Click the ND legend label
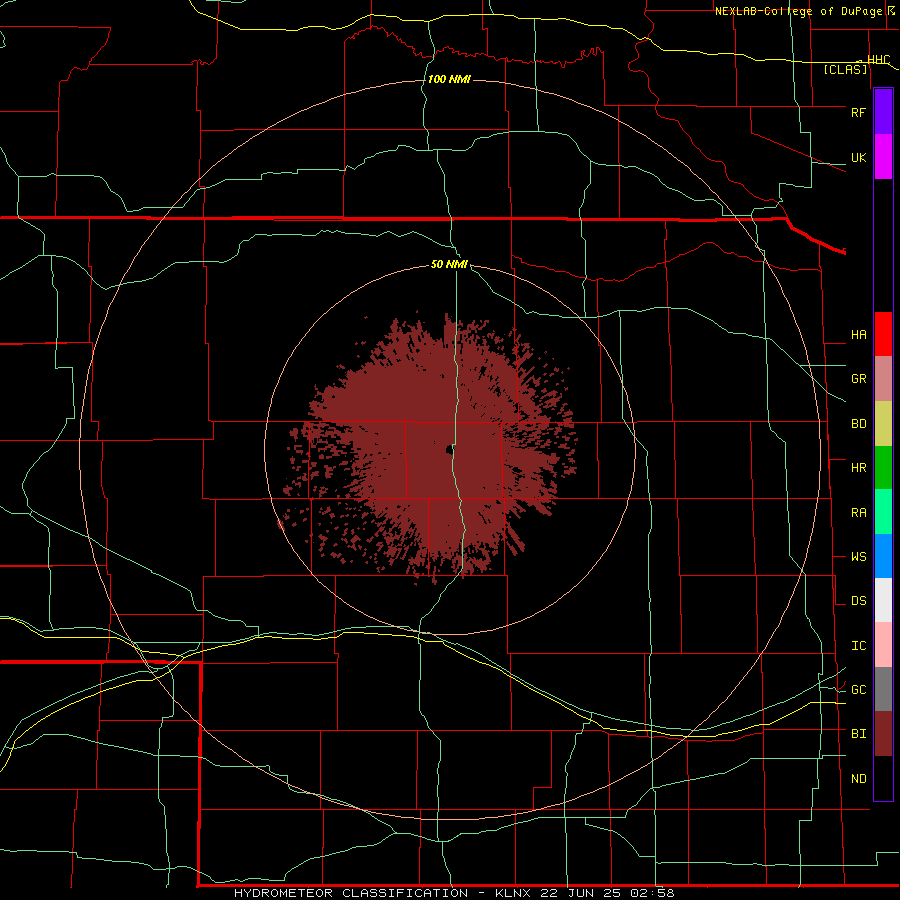 point(858,779)
